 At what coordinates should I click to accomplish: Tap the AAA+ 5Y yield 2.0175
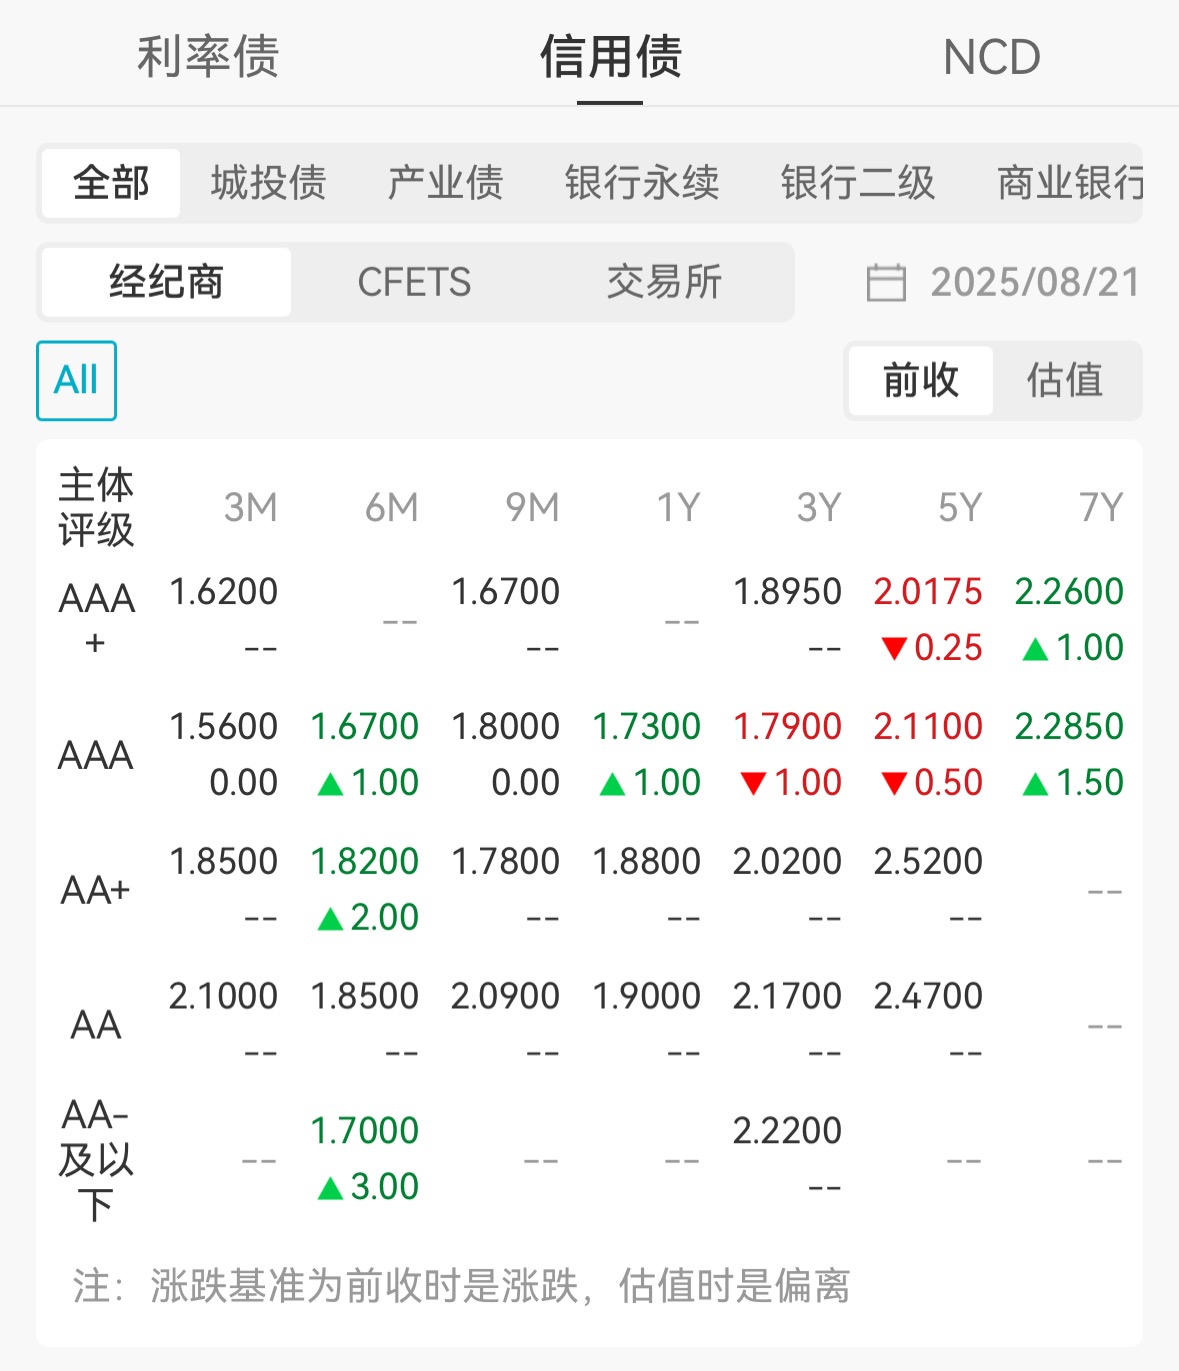pos(928,591)
